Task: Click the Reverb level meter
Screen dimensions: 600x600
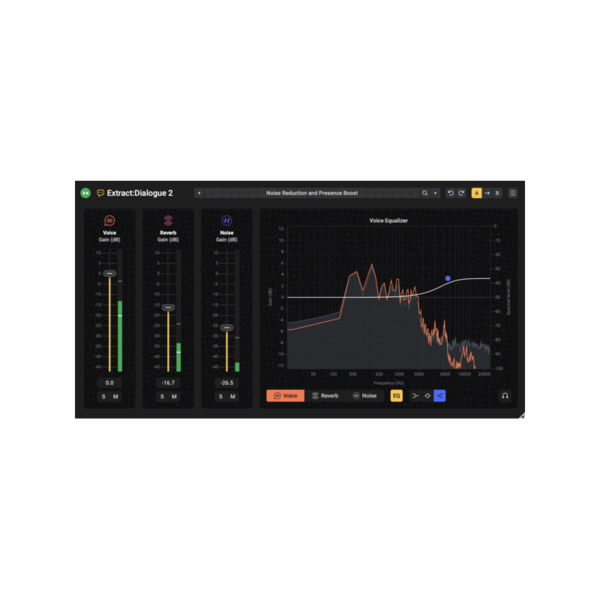Action: tap(178, 311)
